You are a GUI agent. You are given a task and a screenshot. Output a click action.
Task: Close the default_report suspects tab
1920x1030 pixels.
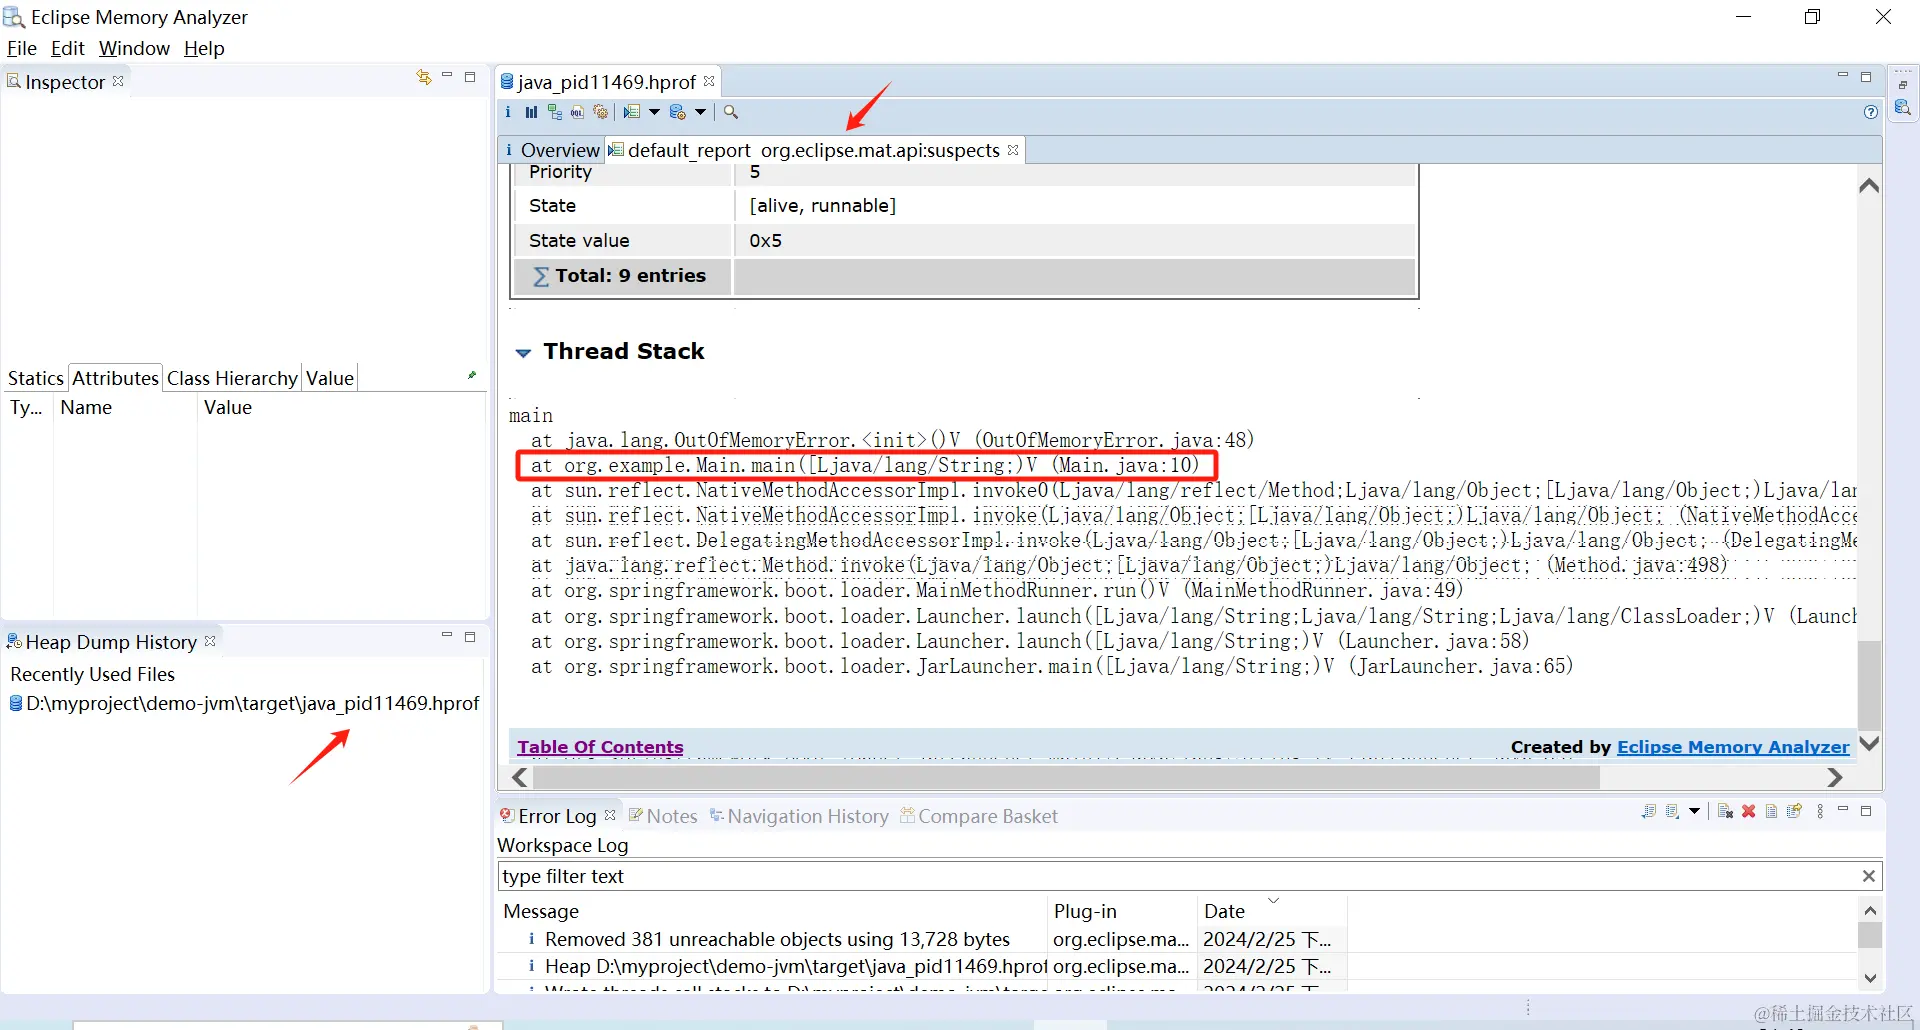coord(1013,150)
